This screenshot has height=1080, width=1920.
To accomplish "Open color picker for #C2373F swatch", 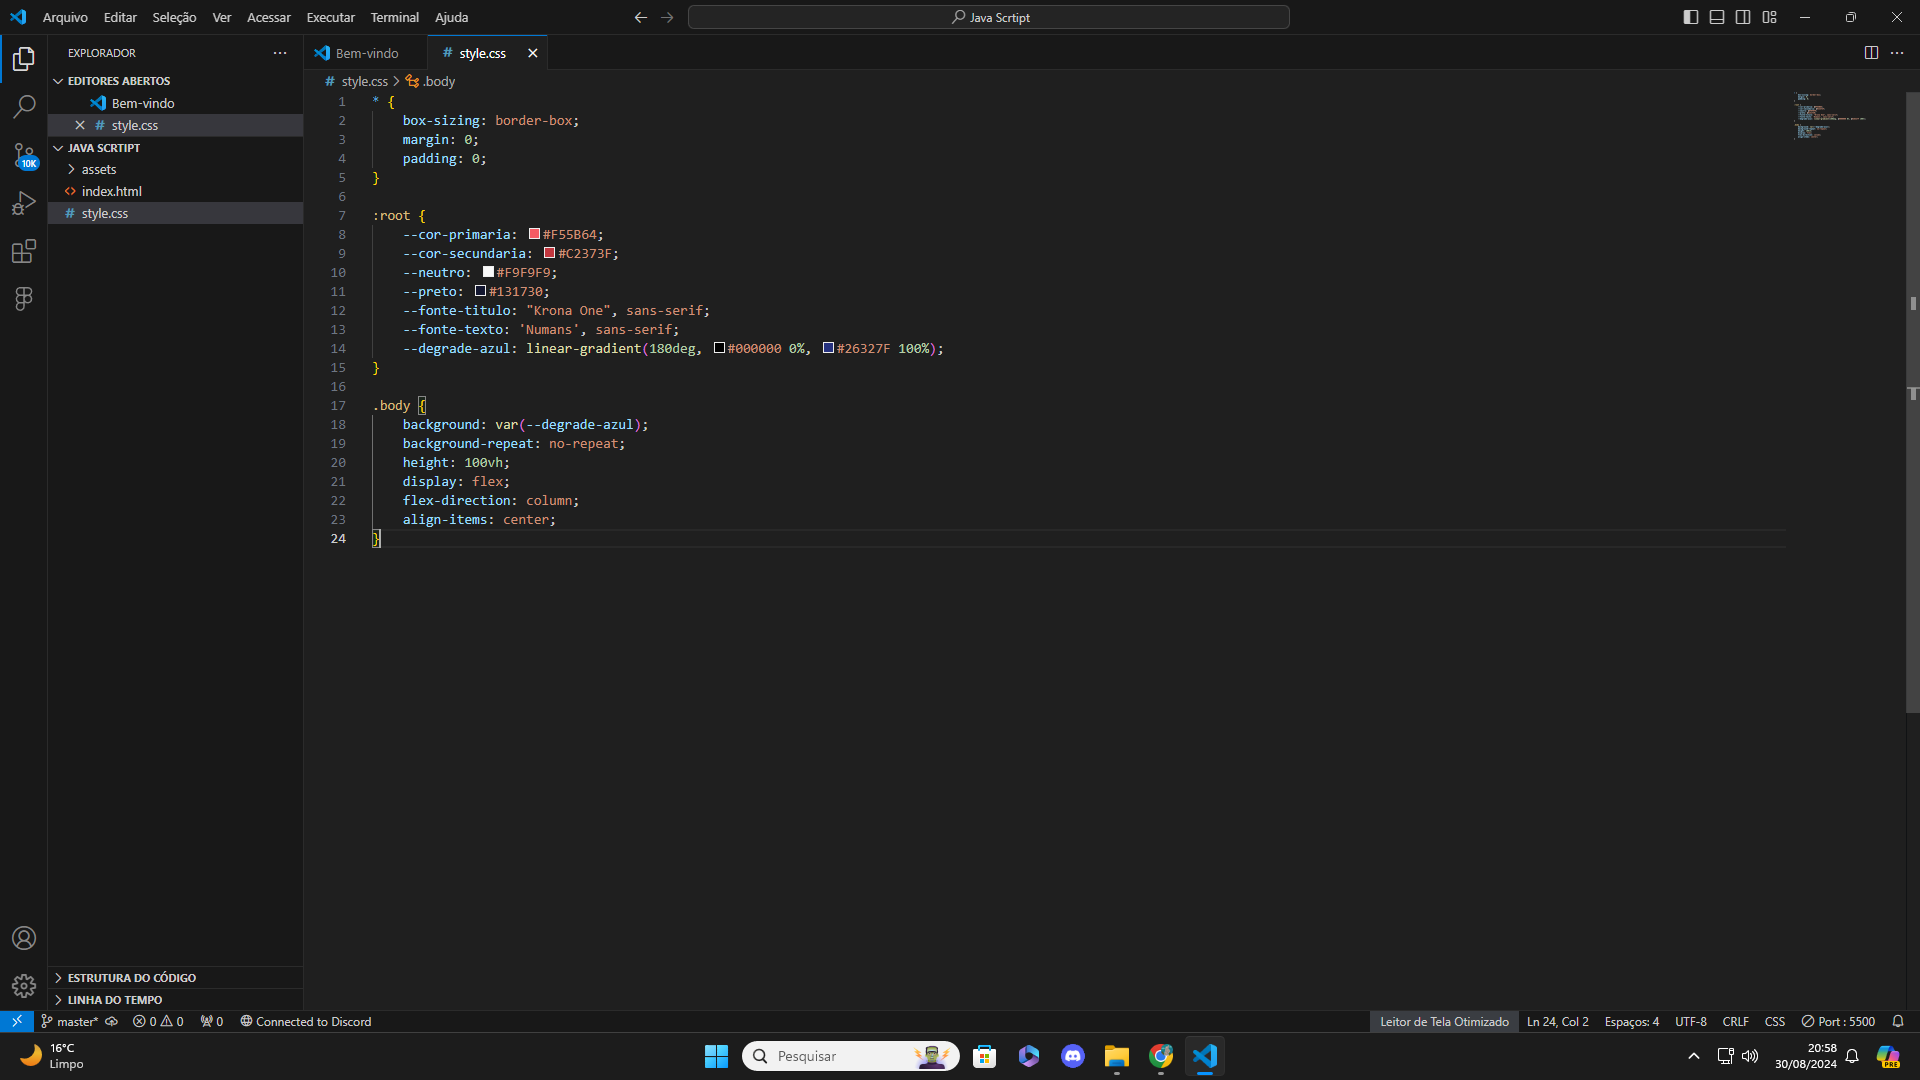I will tap(549, 253).
